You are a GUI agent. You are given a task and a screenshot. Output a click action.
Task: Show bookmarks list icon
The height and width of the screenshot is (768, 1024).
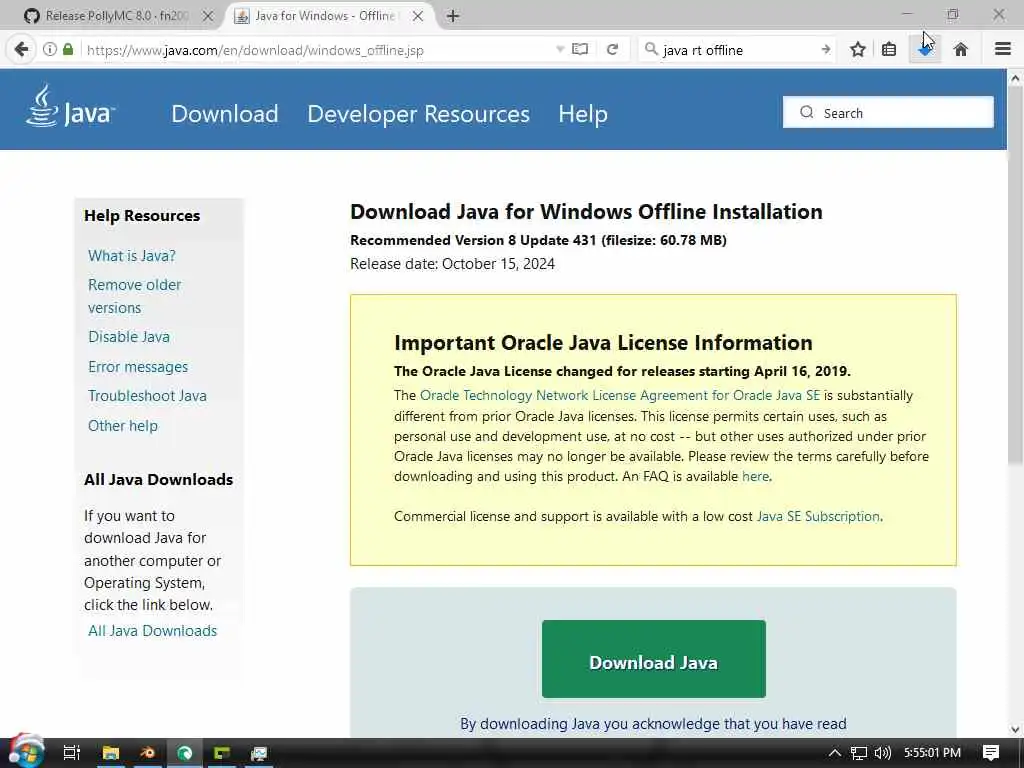point(889,50)
